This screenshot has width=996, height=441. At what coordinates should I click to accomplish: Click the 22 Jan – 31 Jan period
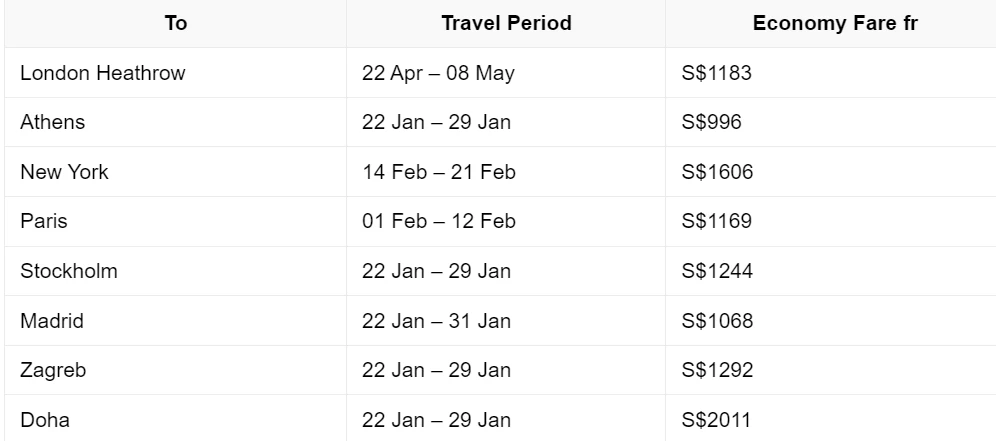pos(436,320)
